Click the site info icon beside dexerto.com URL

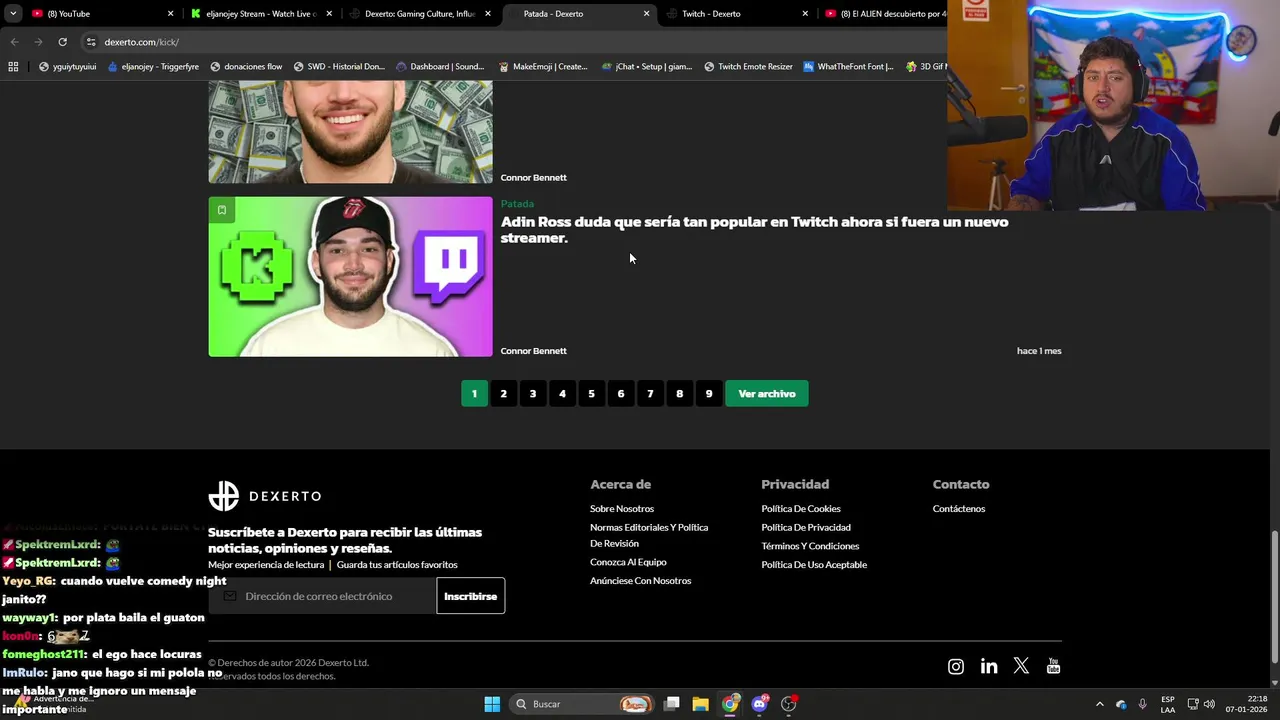[x=91, y=42]
